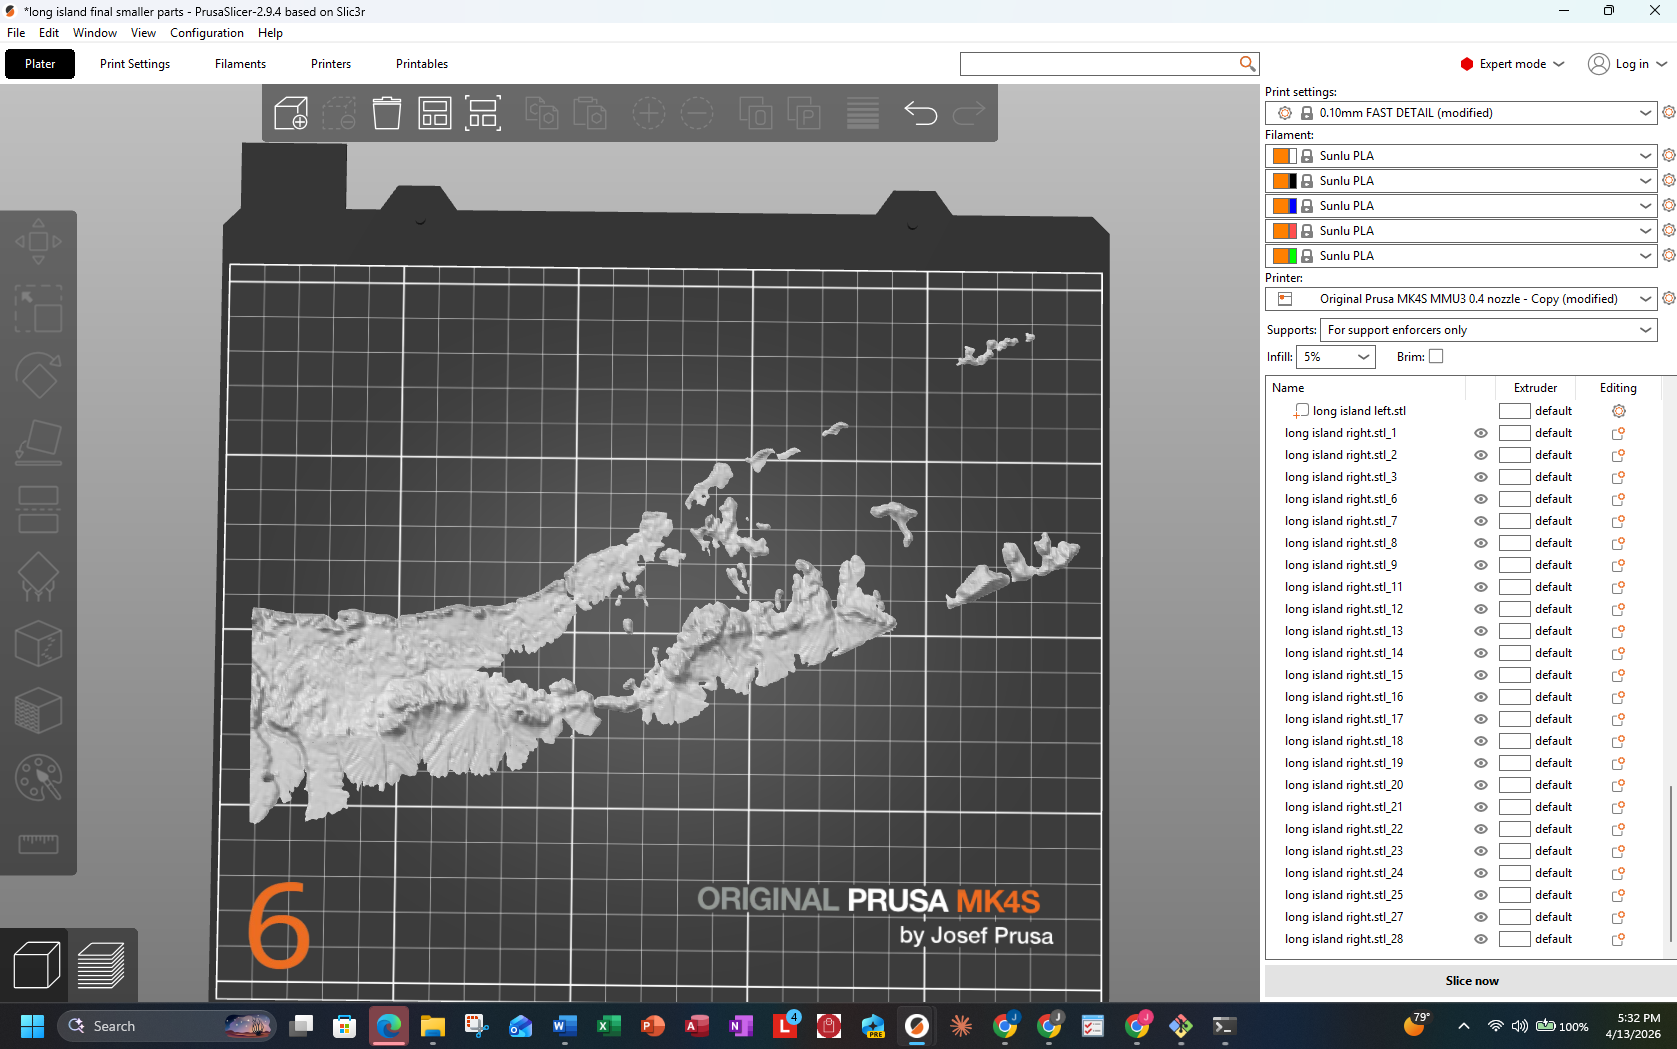Select long island right.stl_16 in object list
This screenshot has height=1049, width=1677.
(x=1343, y=697)
